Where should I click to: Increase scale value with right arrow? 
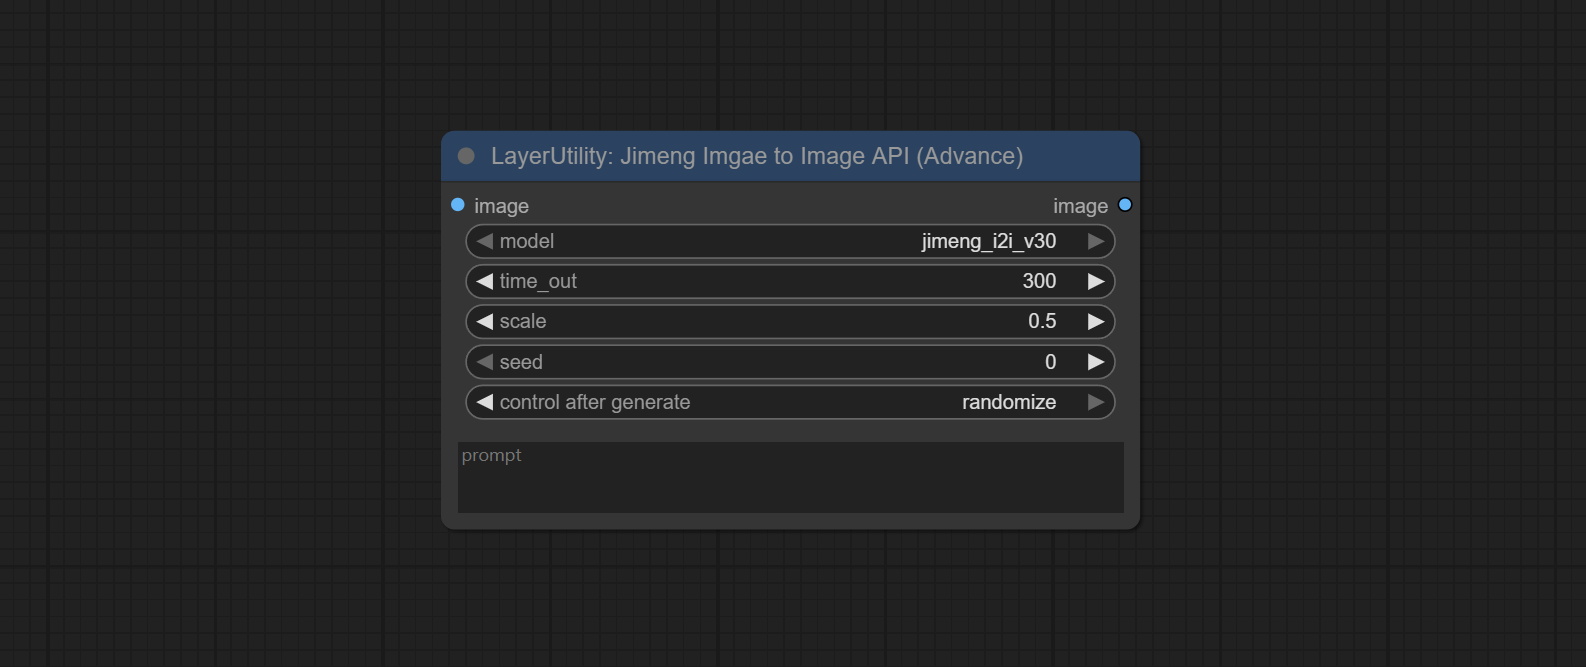pyautogui.click(x=1096, y=322)
